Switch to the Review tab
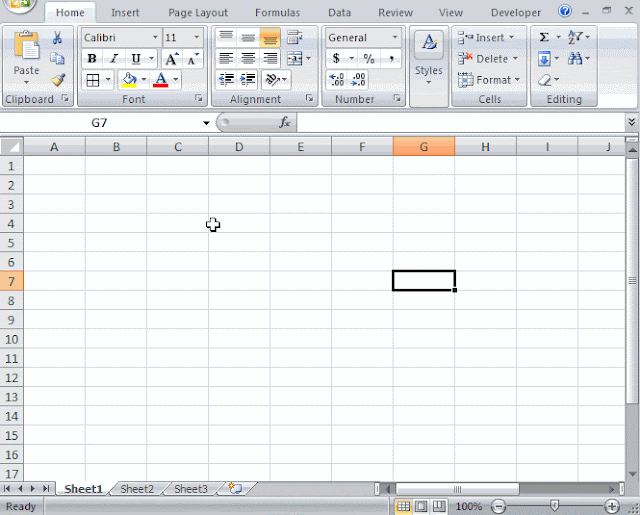 (395, 13)
